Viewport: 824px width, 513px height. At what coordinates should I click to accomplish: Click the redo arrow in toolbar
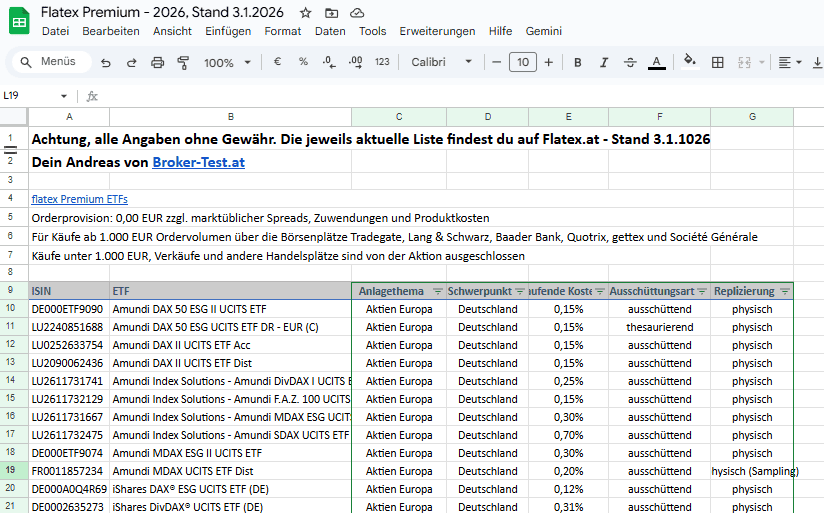coord(131,62)
